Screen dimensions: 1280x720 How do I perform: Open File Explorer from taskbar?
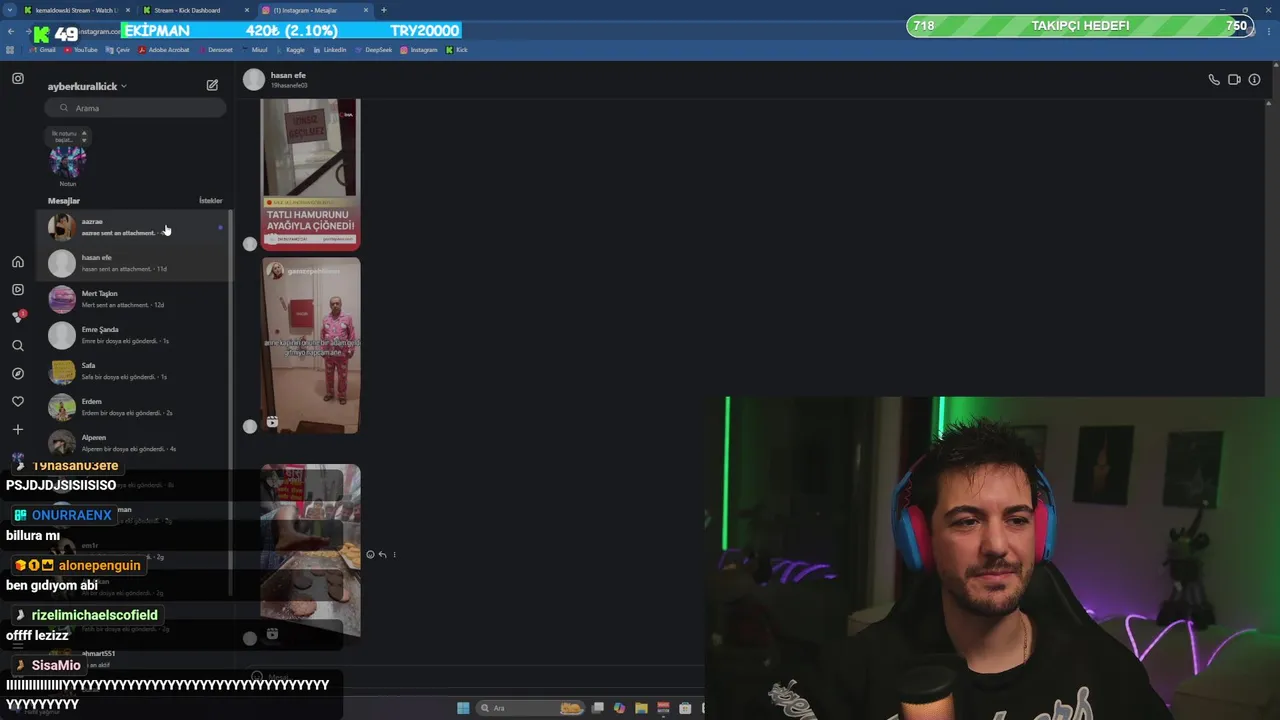pos(641,708)
